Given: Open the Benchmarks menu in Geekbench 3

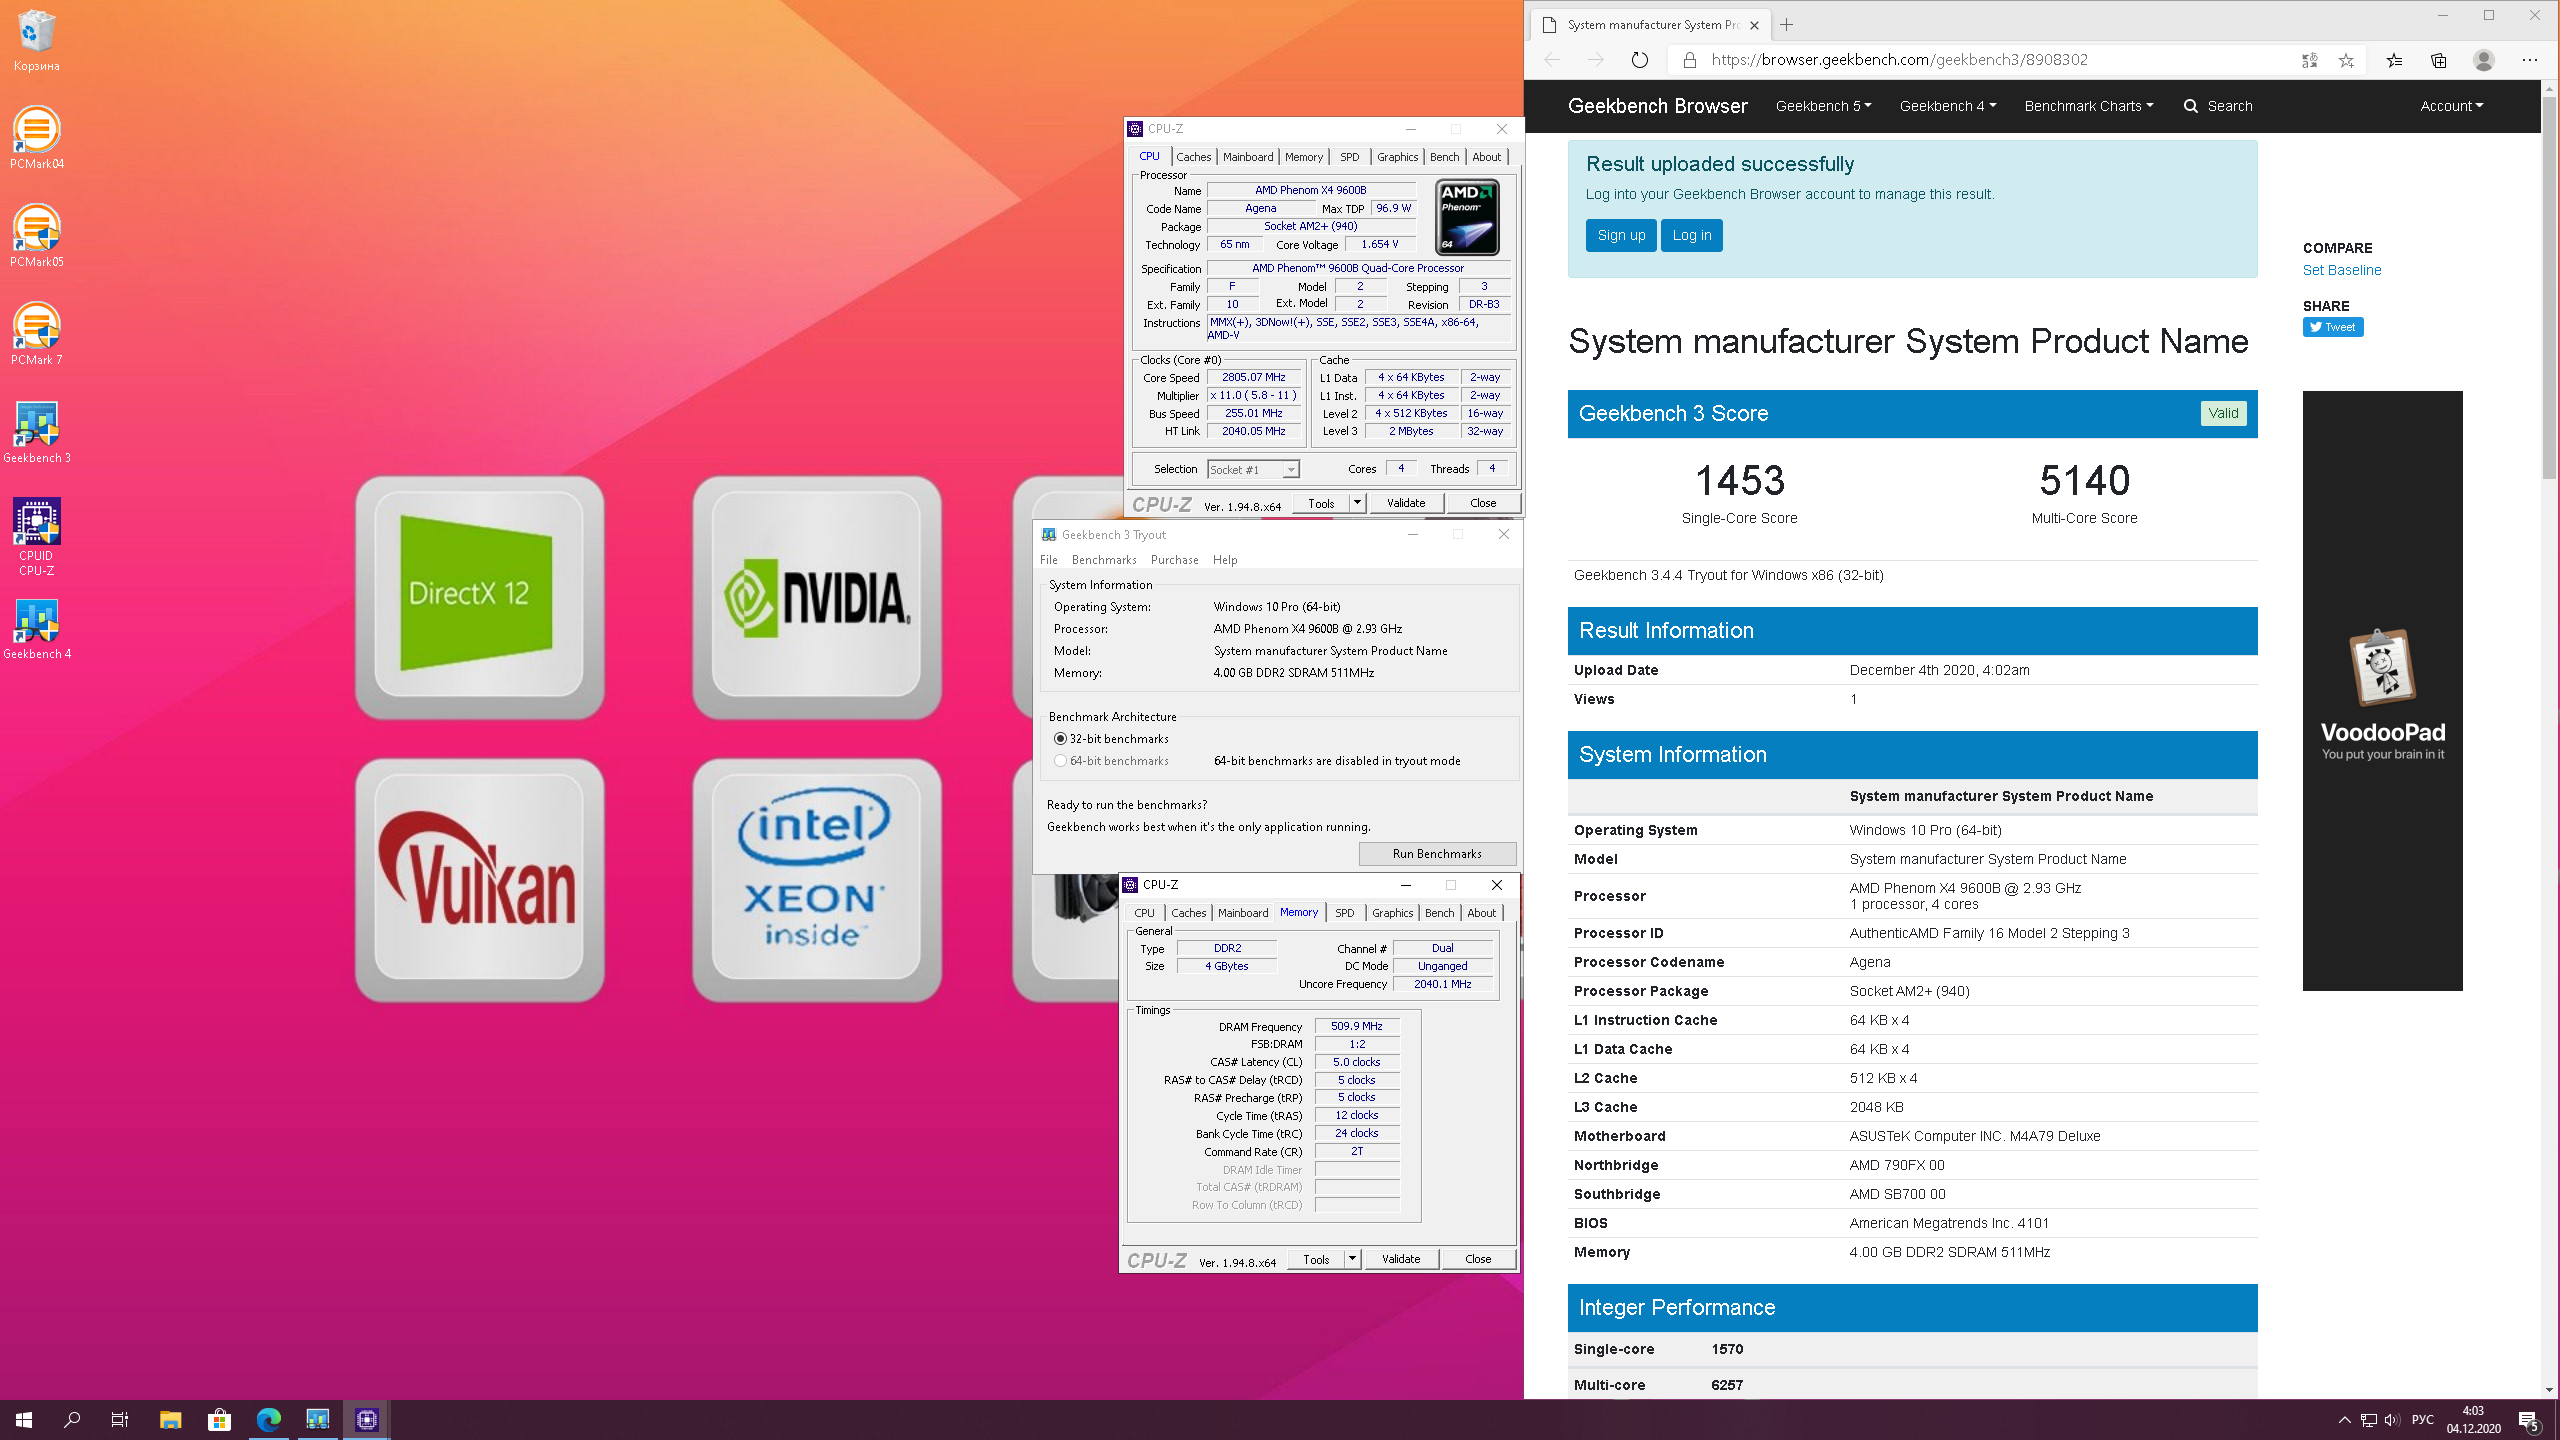Looking at the screenshot, I should point(1104,560).
